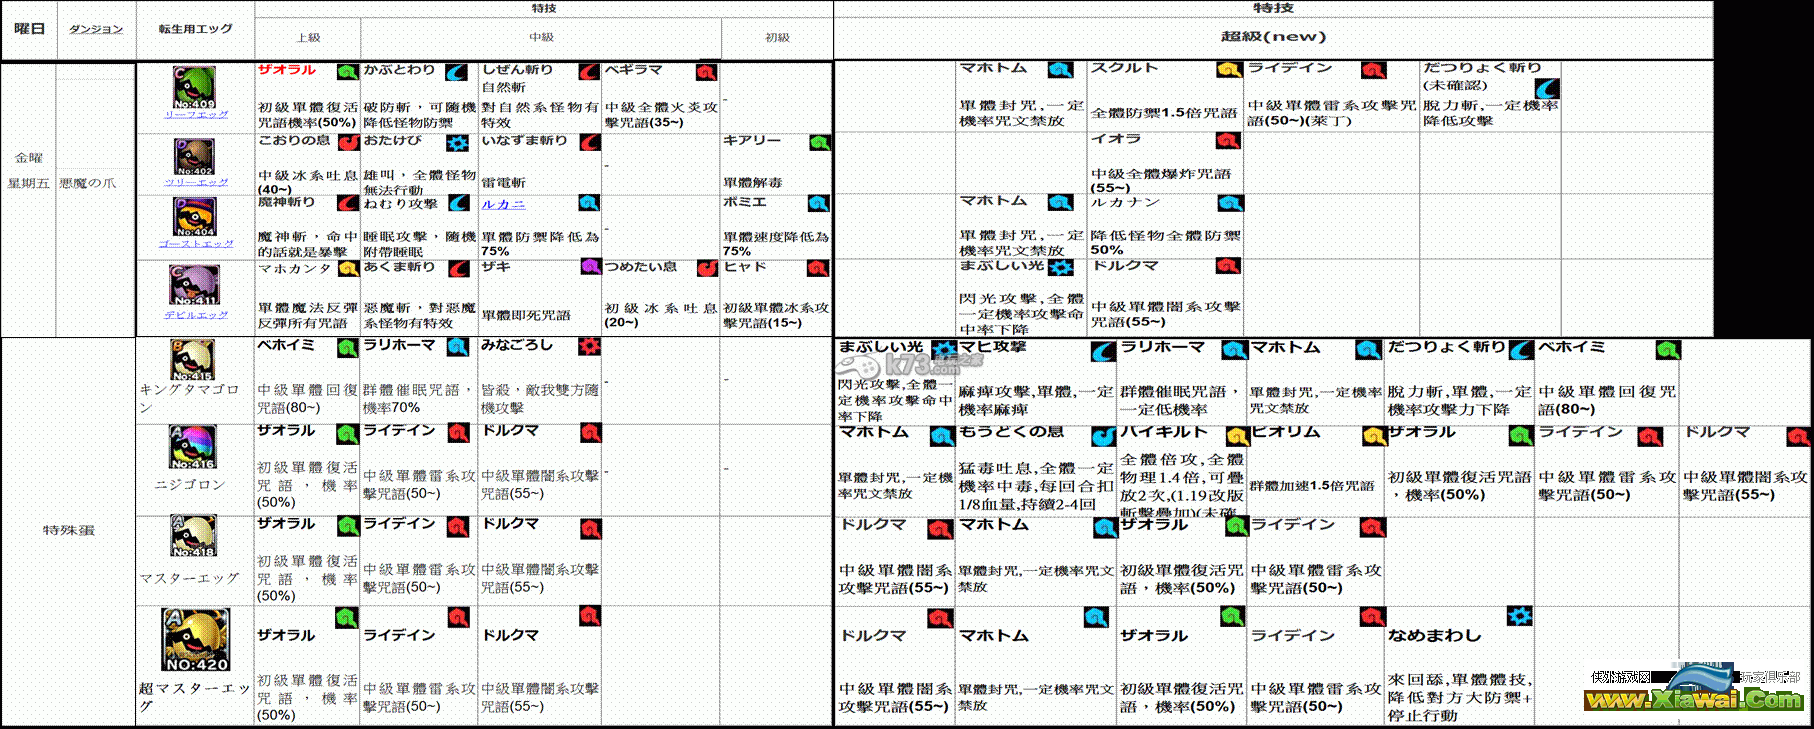Click the green icon next to キアリー
The width and height of the screenshot is (1814, 729).
point(819,142)
